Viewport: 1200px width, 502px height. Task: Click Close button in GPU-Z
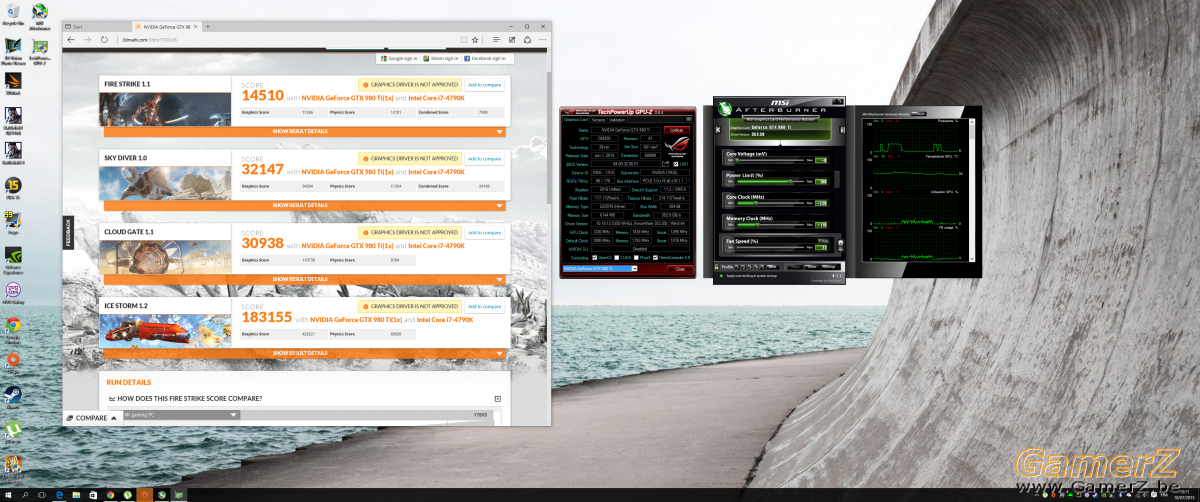[x=680, y=269]
